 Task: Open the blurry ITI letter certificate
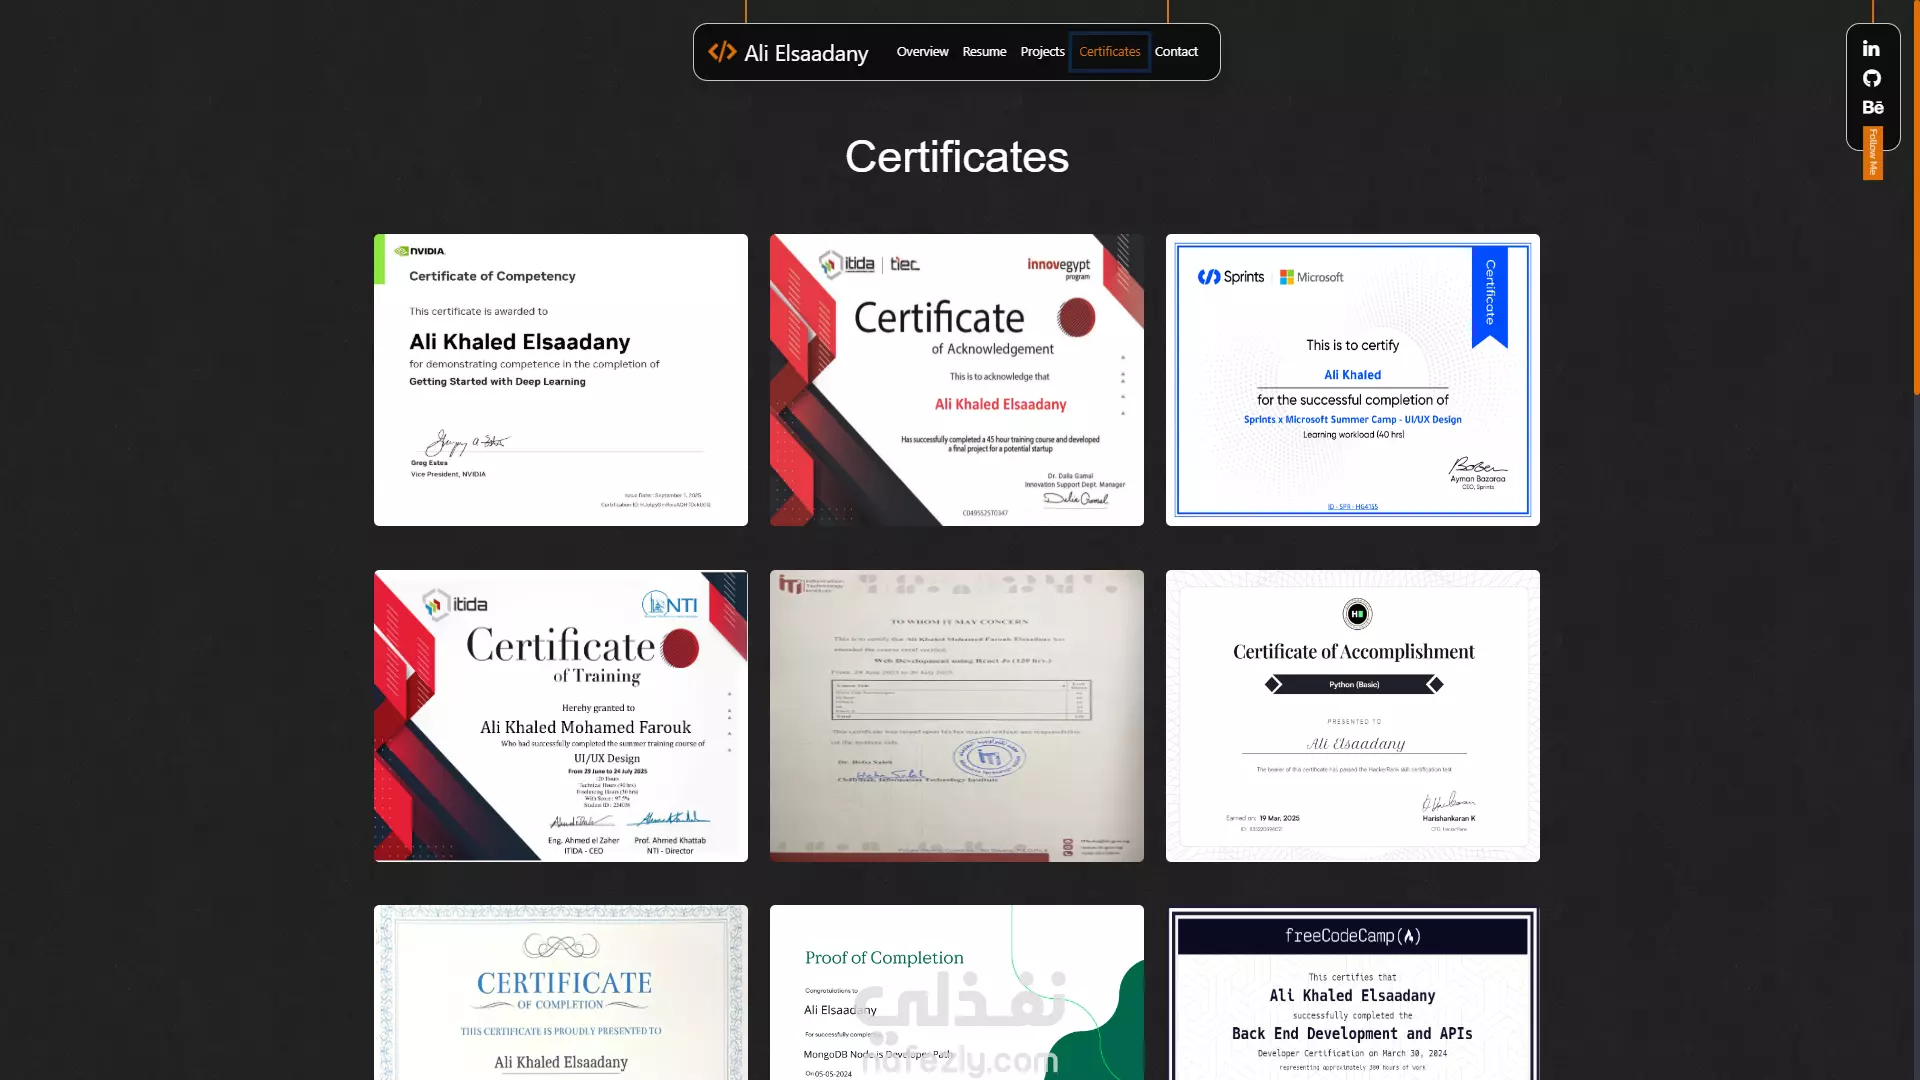(x=957, y=716)
